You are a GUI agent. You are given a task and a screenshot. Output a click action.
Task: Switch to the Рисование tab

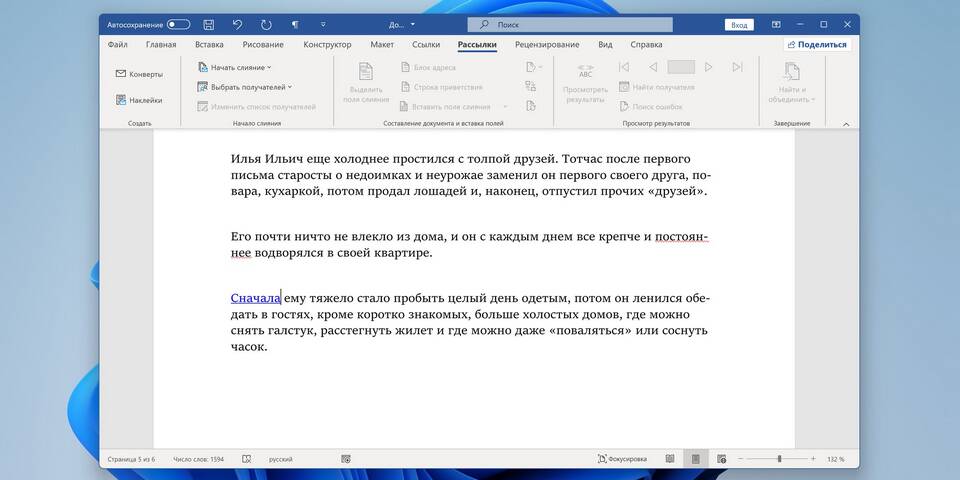click(x=263, y=45)
